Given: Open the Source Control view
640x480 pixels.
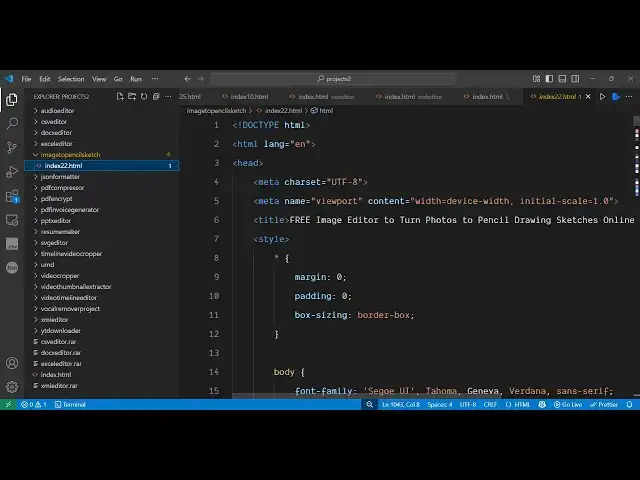Looking at the screenshot, I should [12, 147].
